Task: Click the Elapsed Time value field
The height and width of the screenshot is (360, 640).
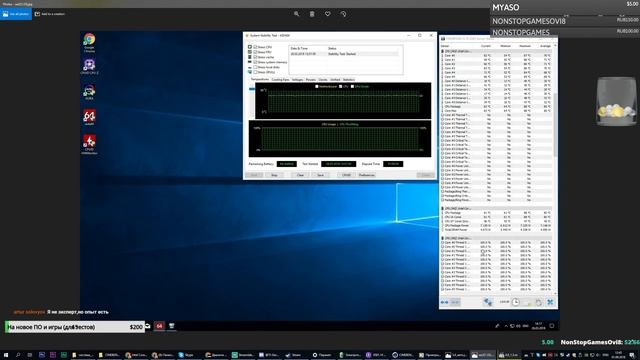Action: (x=393, y=164)
